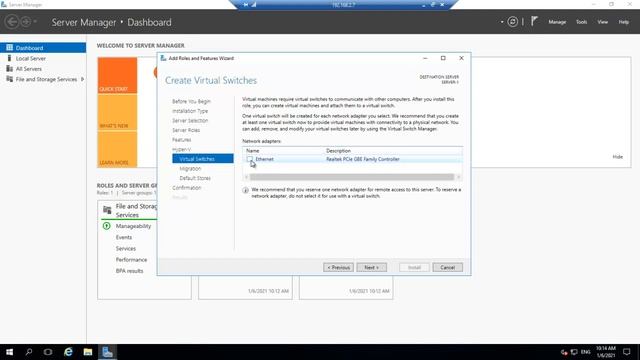Click the Refresh icon in Server Manager header

tap(513, 22)
